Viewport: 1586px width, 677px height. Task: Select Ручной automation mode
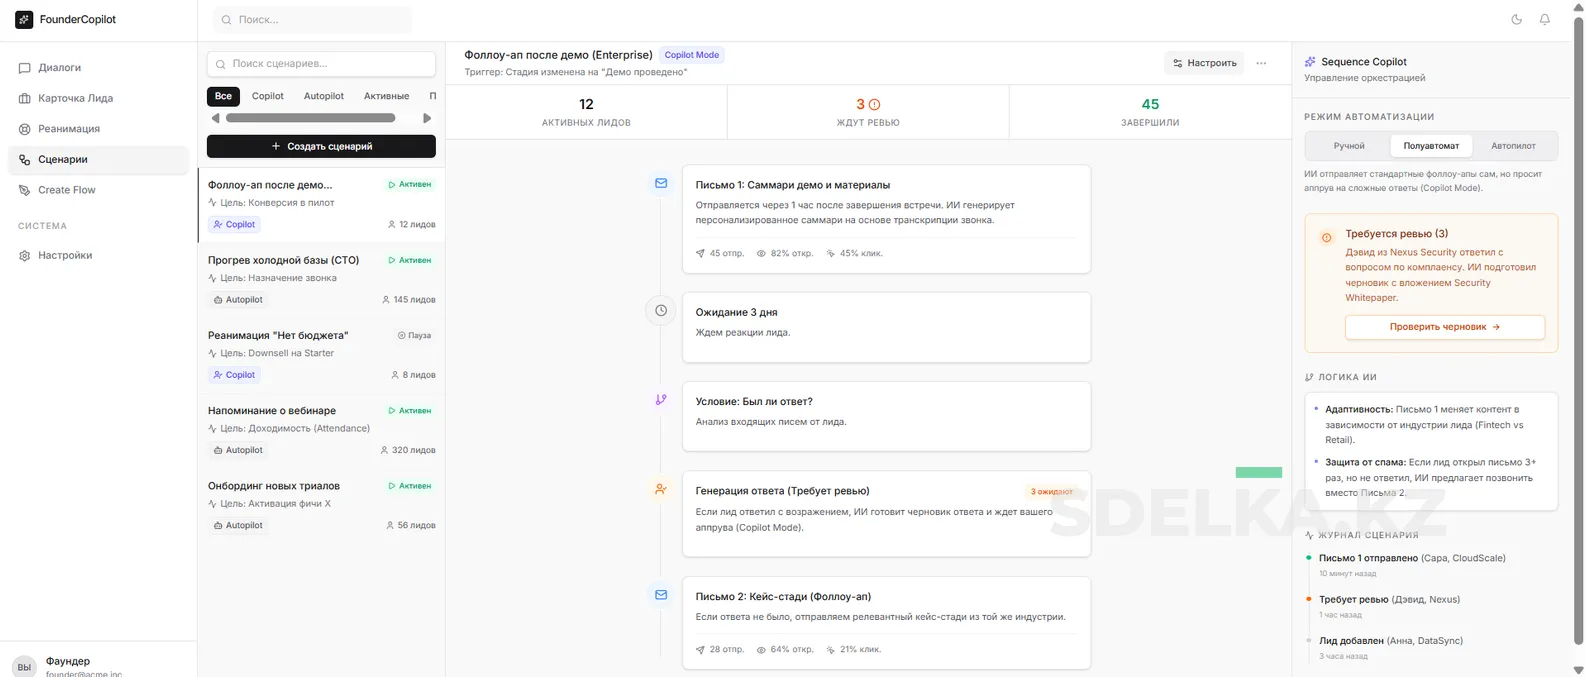[1348, 146]
